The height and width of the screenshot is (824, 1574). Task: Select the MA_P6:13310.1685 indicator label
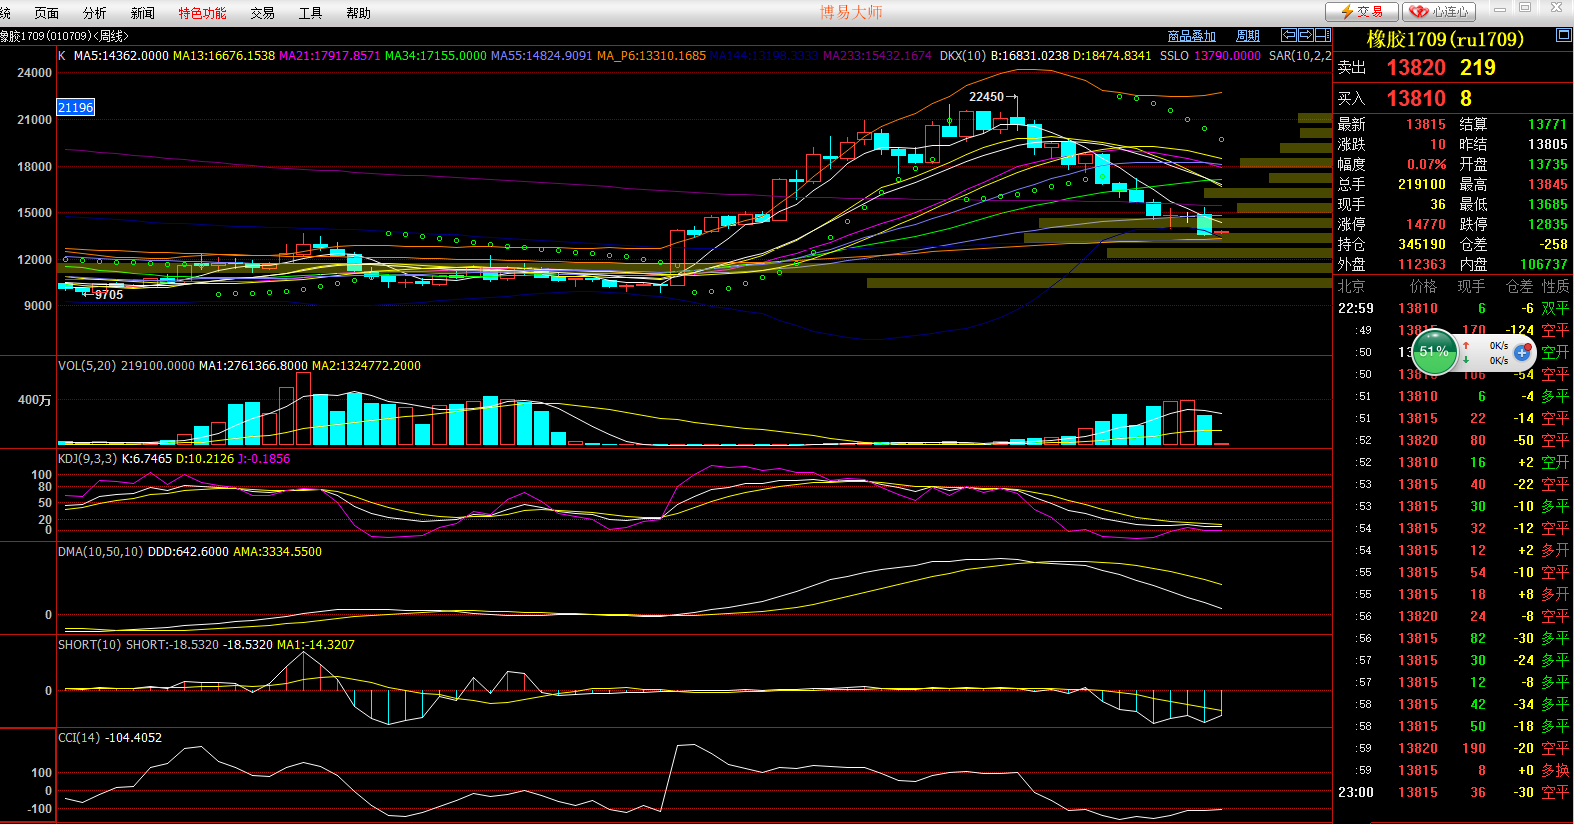coord(651,56)
